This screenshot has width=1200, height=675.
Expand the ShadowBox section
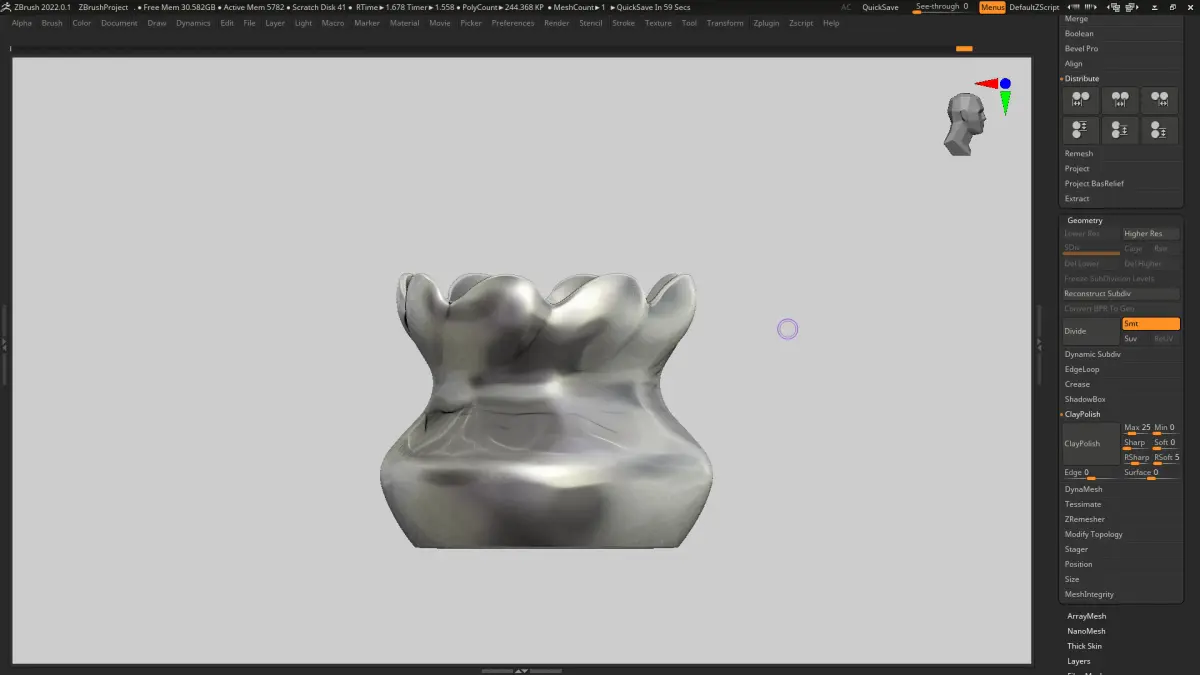pos(1085,399)
